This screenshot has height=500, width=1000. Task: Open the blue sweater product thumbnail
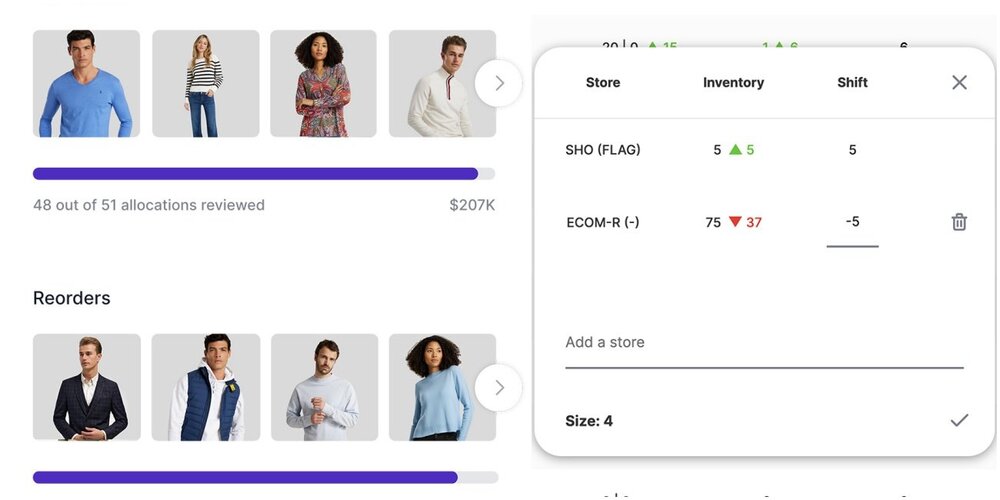(86, 84)
